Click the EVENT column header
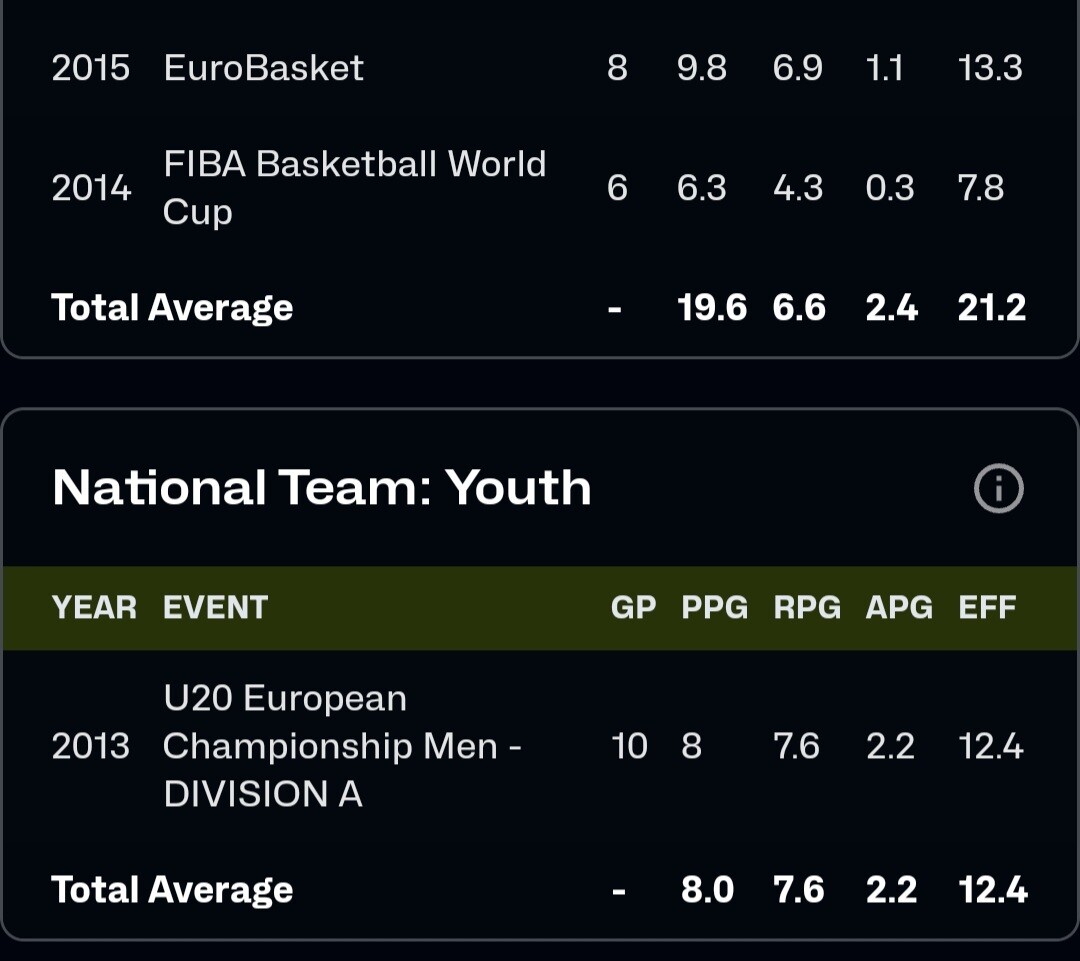This screenshot has height=961, width=1080. point(215,608)
